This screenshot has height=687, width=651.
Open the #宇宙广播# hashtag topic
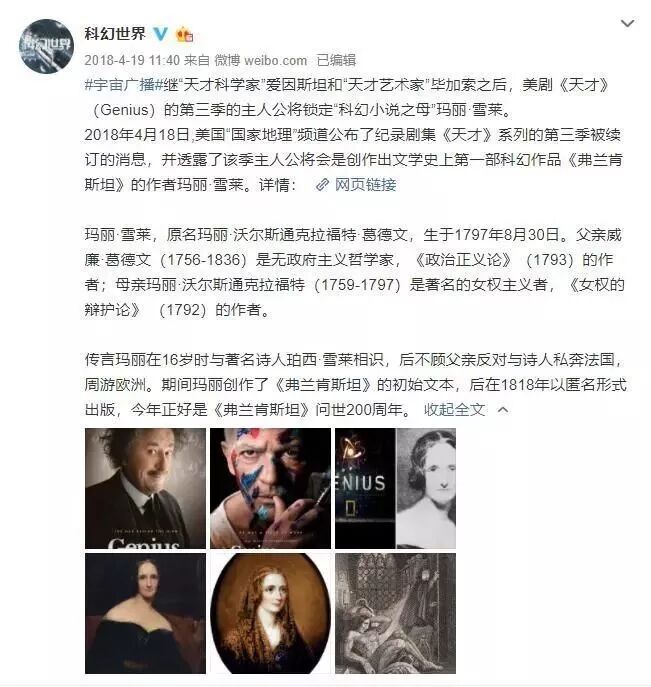click(x=120, y=84)
